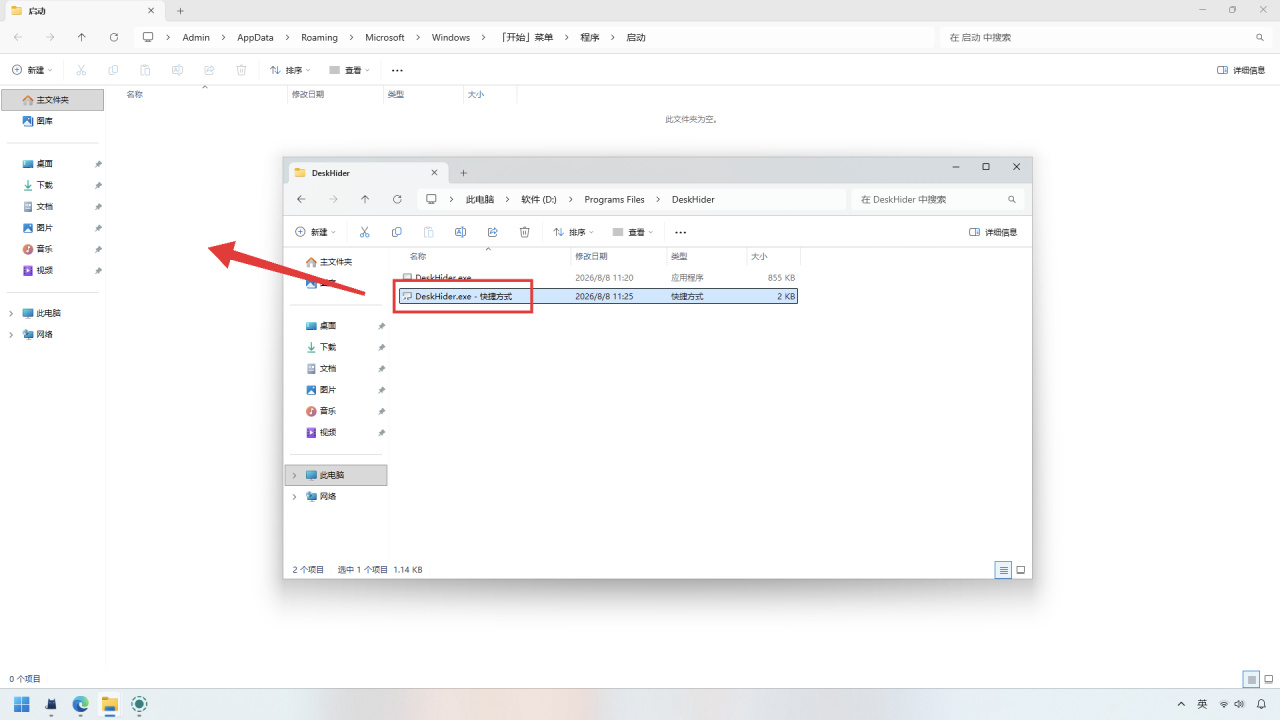Open the Windows Start menu
The image size is (1280, 720).
point(22,705)
